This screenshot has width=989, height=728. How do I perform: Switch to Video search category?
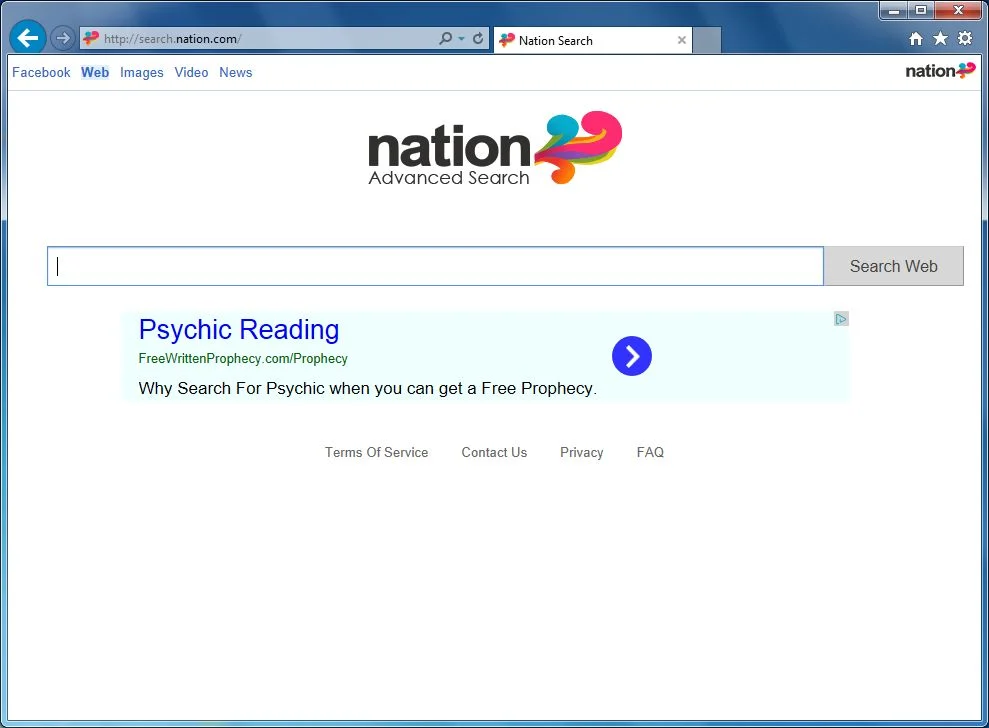(x=191, y=73)
